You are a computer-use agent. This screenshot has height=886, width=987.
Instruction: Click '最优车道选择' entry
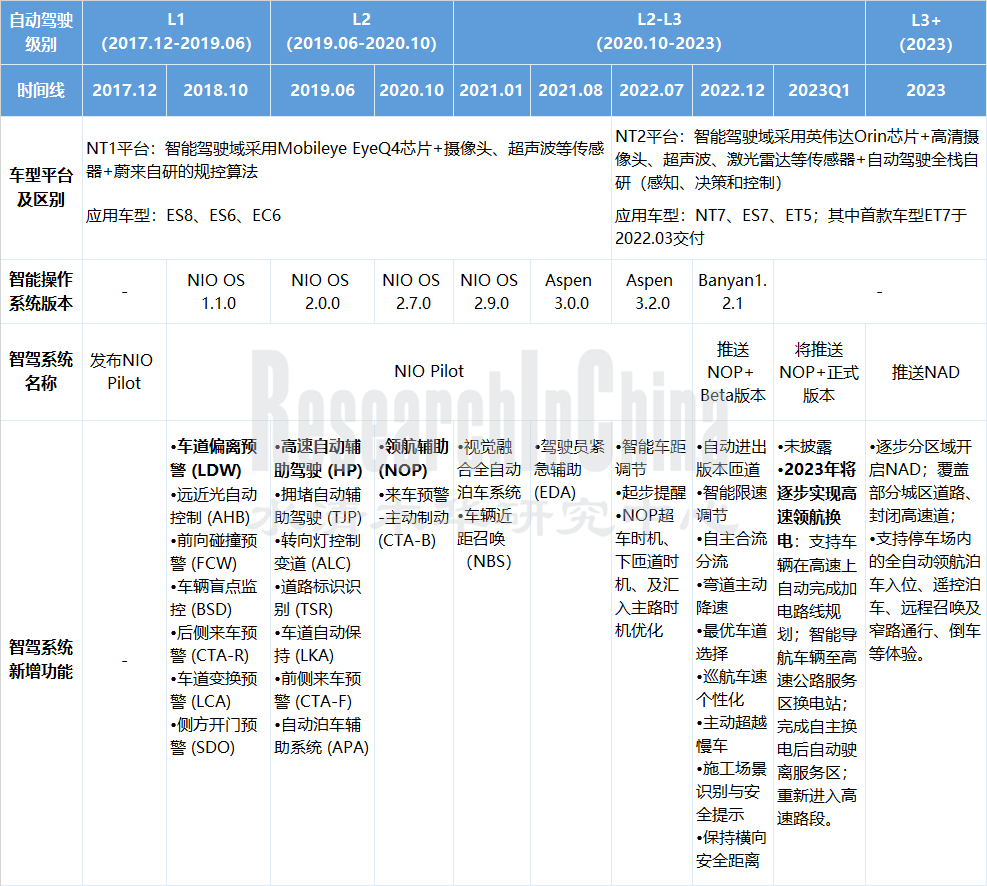(x=731, y=642)
